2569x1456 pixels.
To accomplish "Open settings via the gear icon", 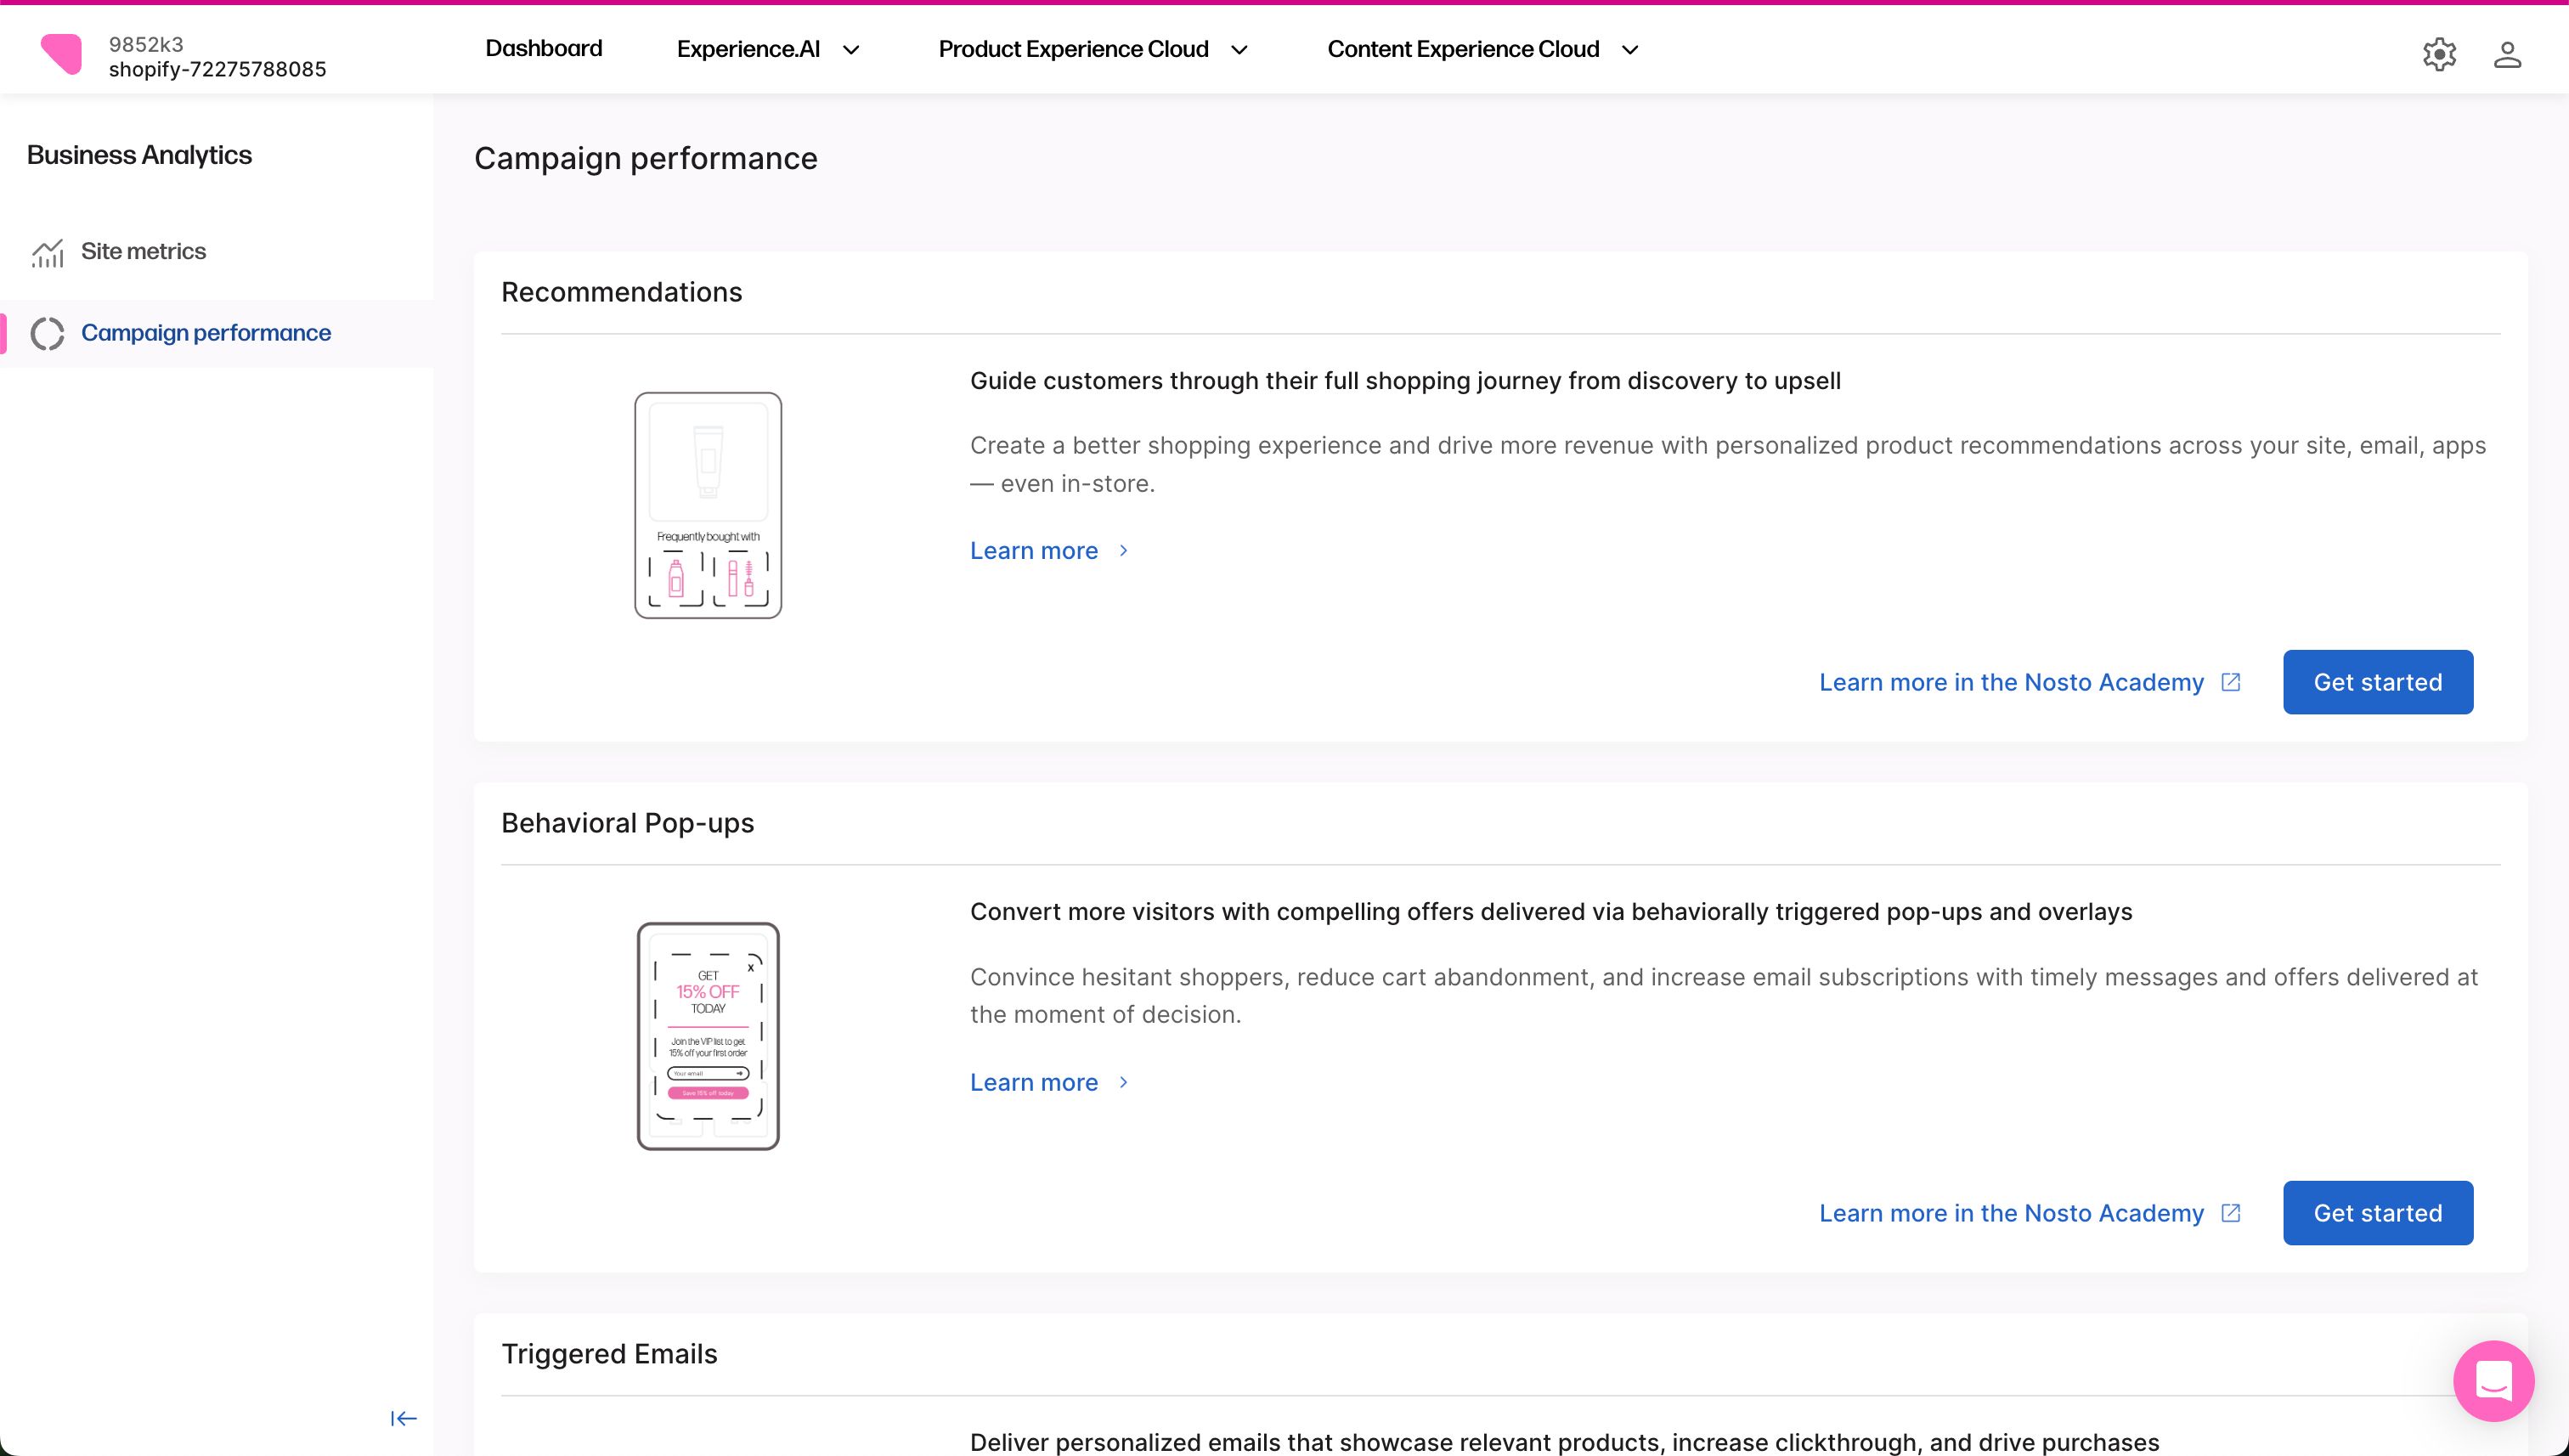I will [x=2439, y=54].
